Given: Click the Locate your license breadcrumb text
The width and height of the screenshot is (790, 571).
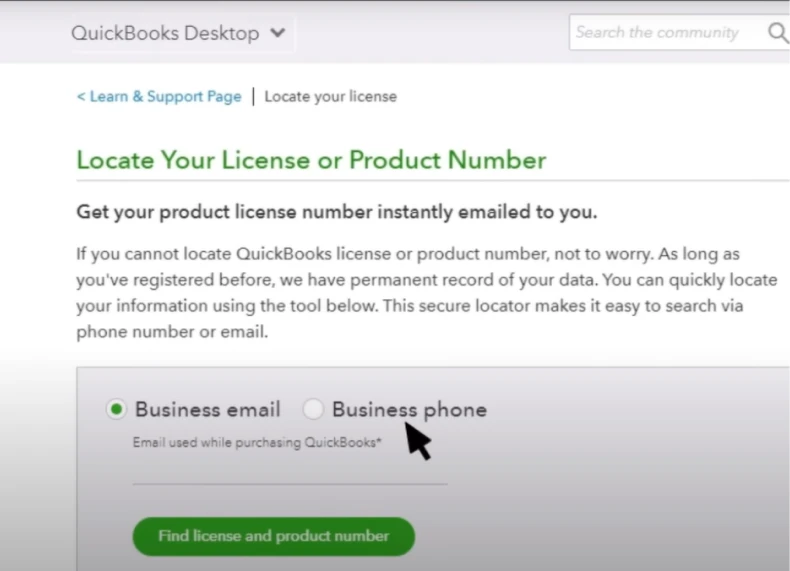Looking at the screenshot, I should click(x=331, y=96).
